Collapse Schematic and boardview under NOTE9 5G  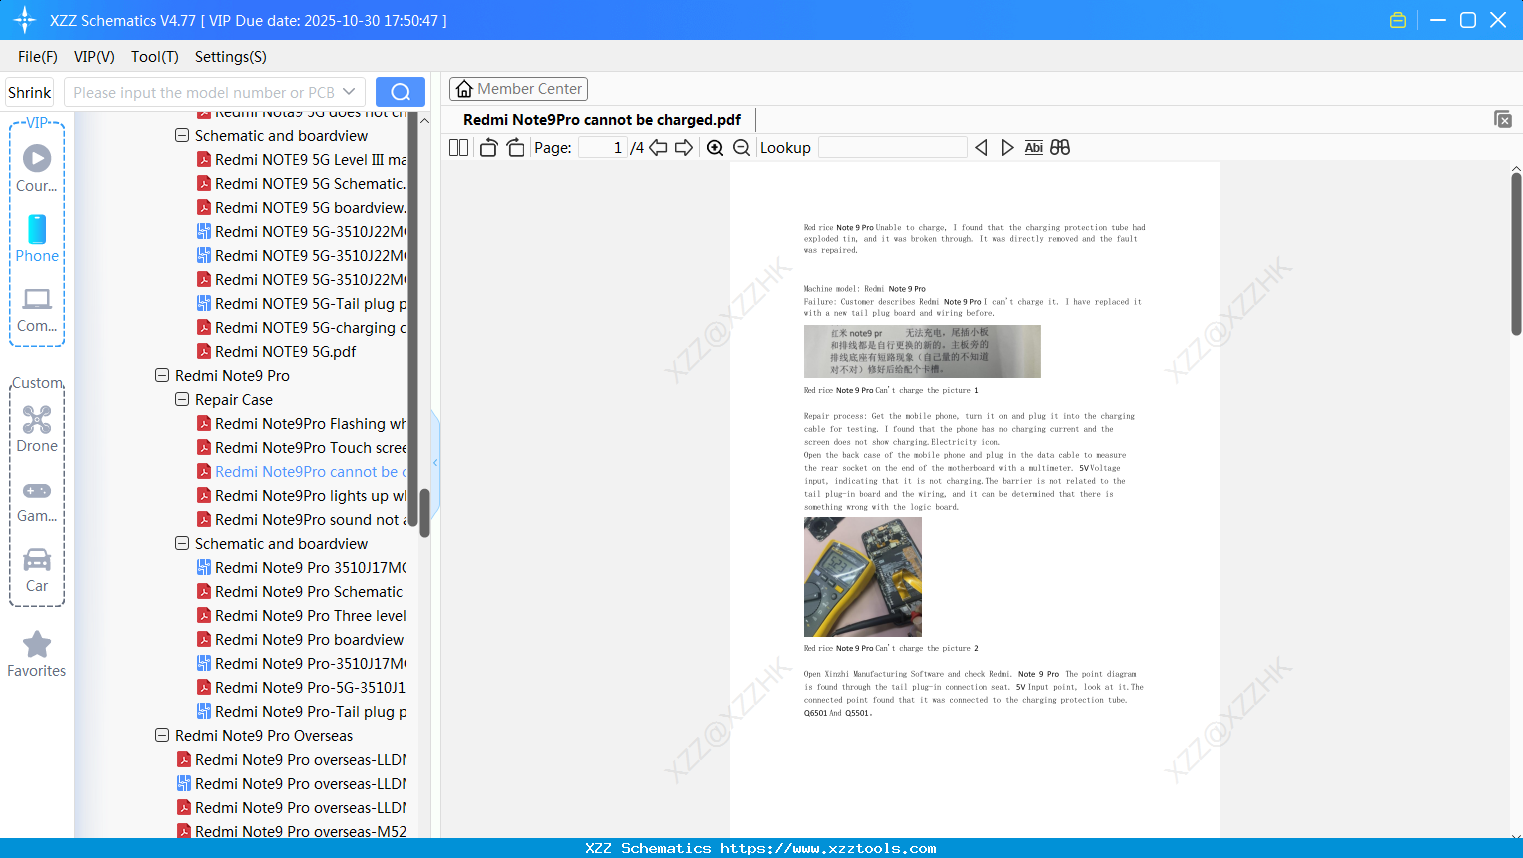point(182,135)
